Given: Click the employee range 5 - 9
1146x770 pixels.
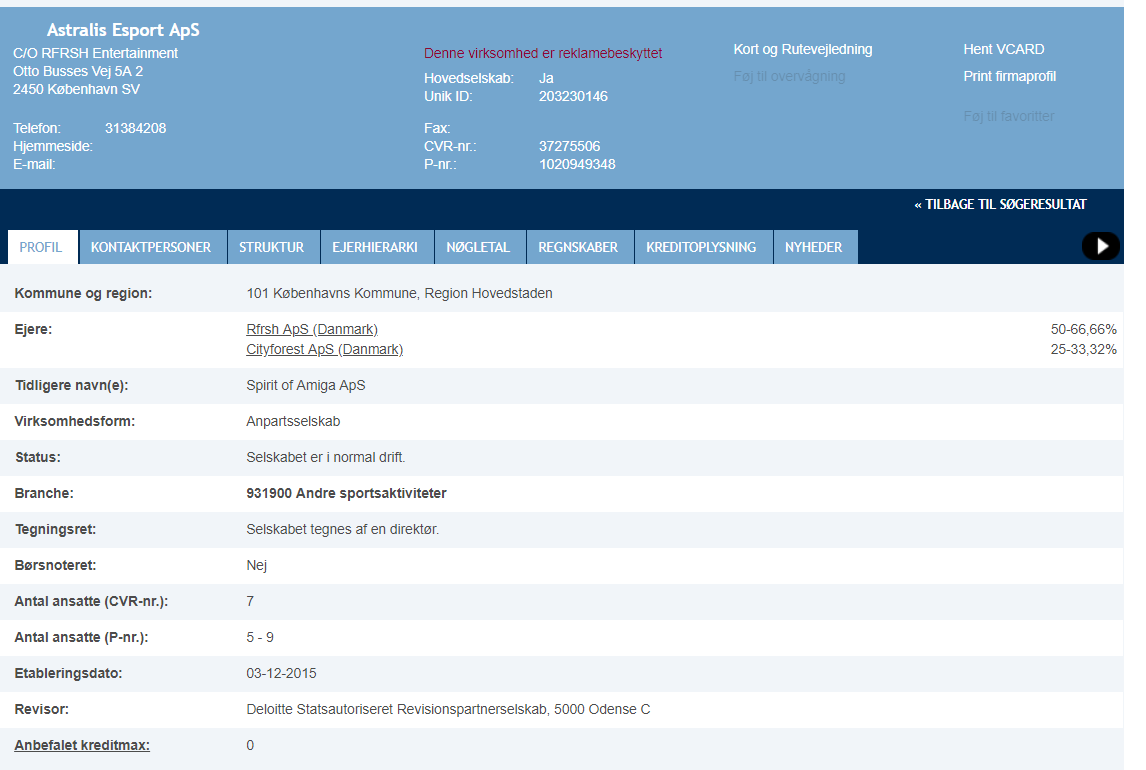Looking at the screenshot, I should 260,637.
